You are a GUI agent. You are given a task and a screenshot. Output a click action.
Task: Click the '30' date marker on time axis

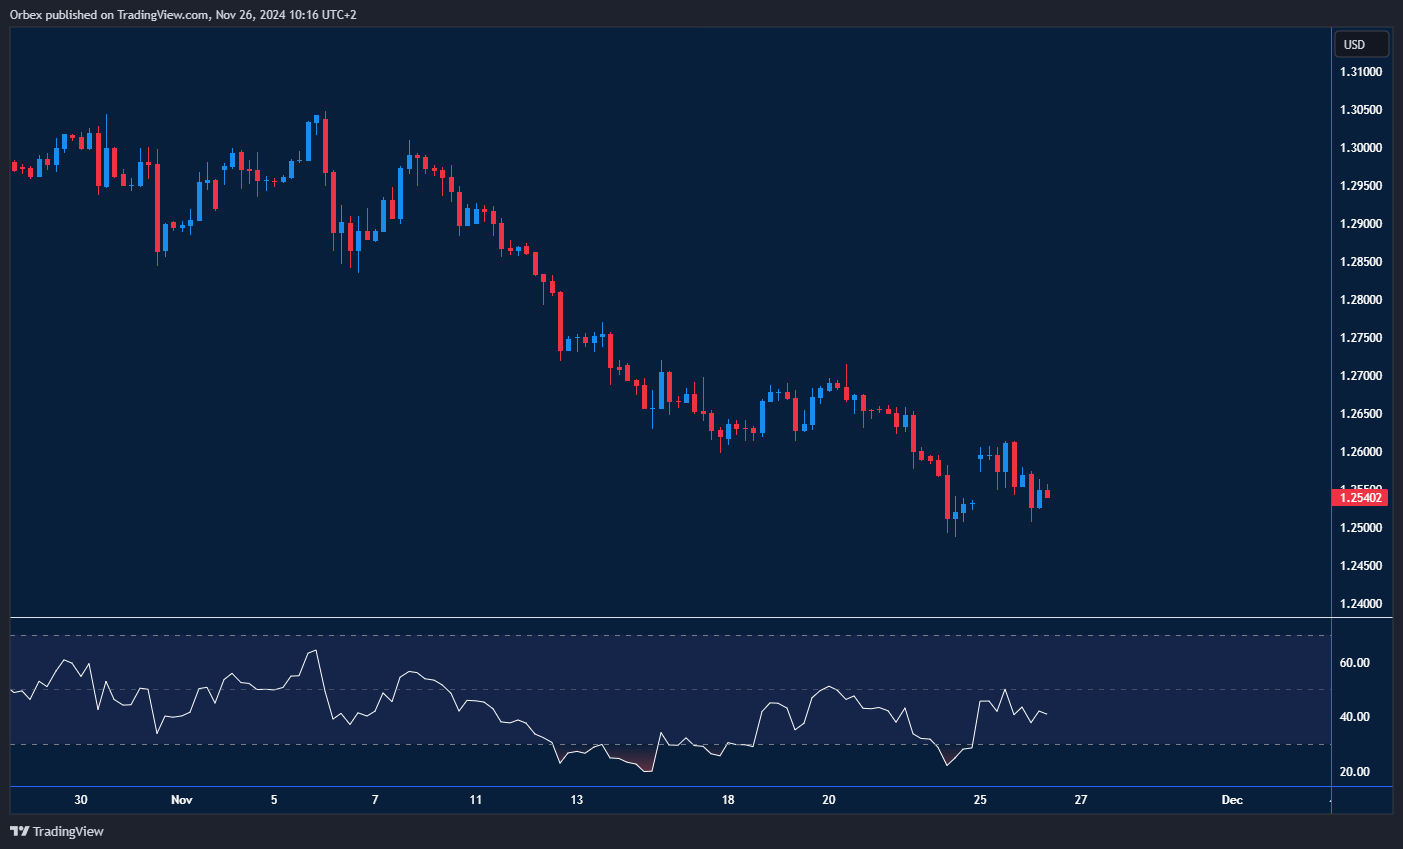pyautogui.click(x=81, y=800)
